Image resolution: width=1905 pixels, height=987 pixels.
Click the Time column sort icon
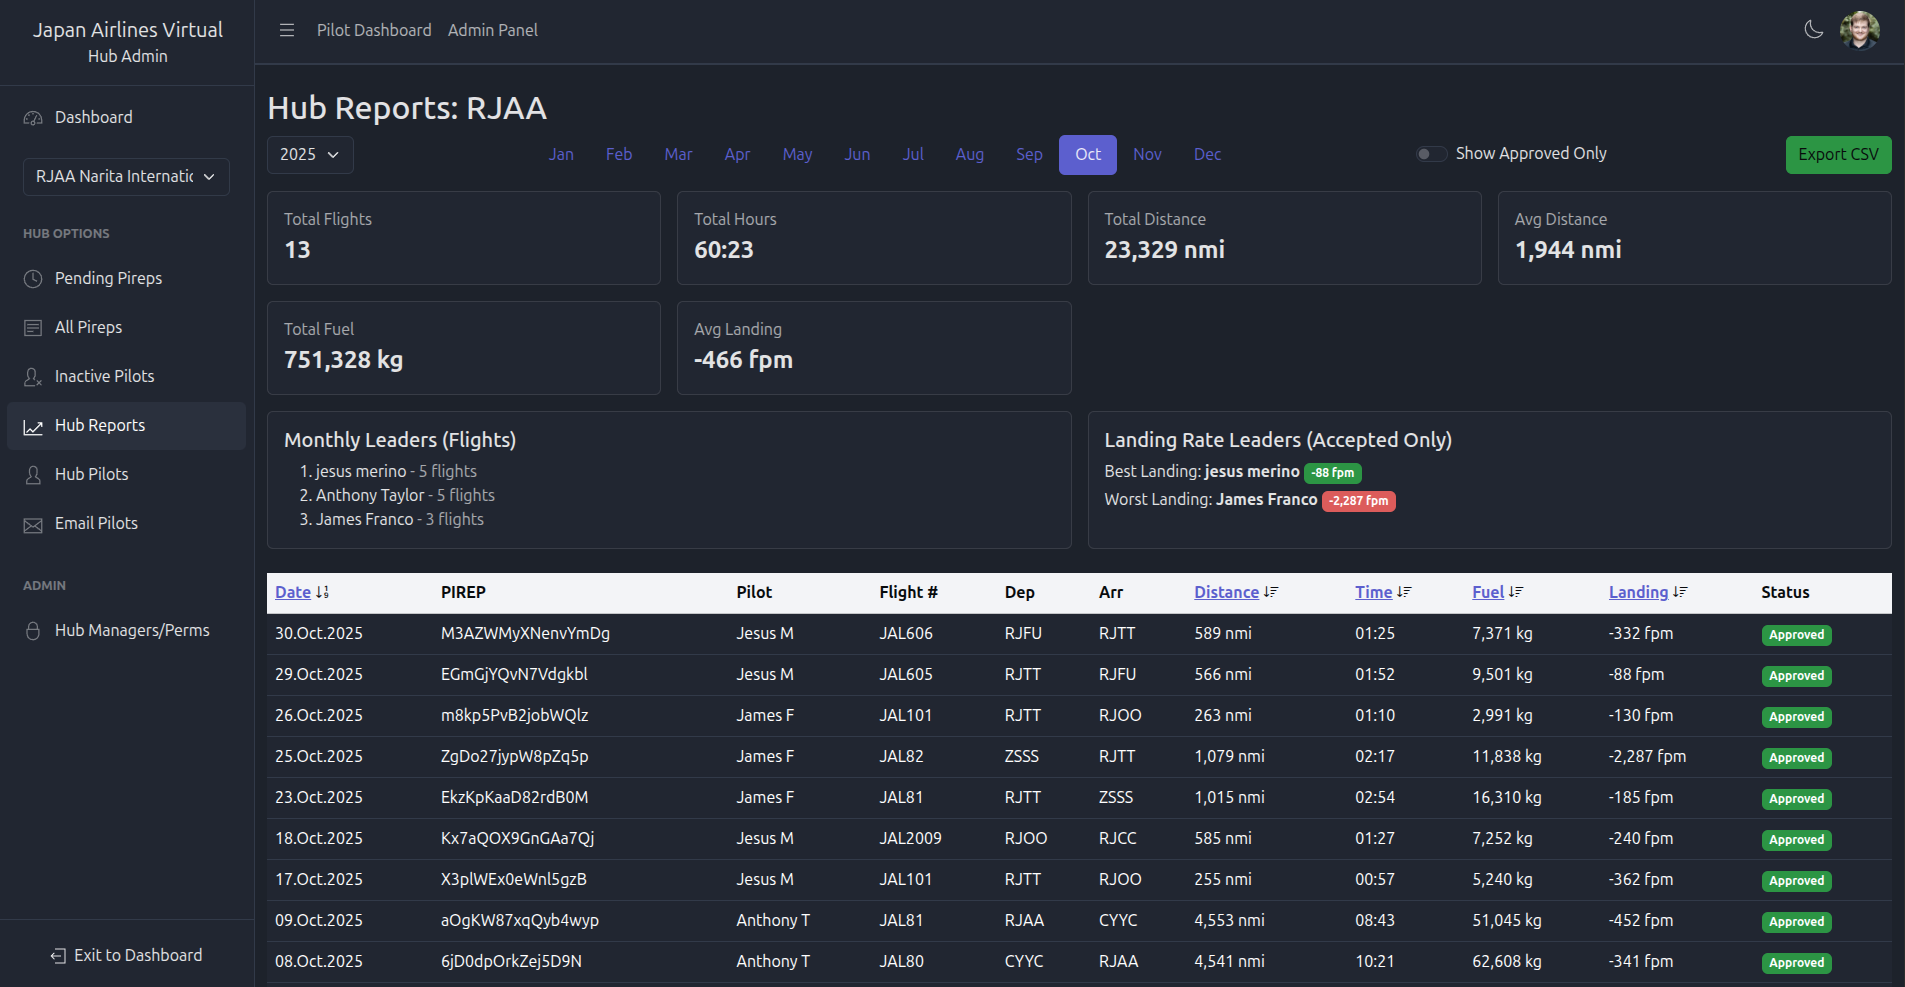tap(1404, 592)
